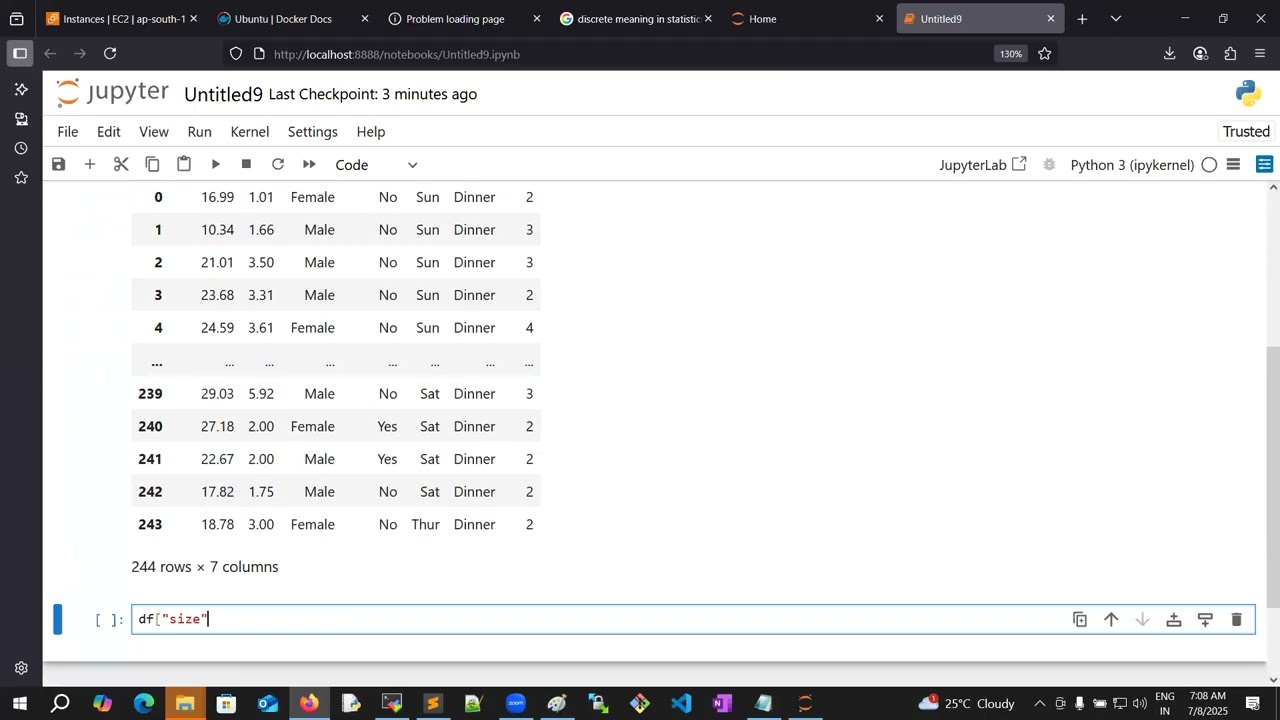Rename notebook by clicking Untitled9 title

click(223, 94)
